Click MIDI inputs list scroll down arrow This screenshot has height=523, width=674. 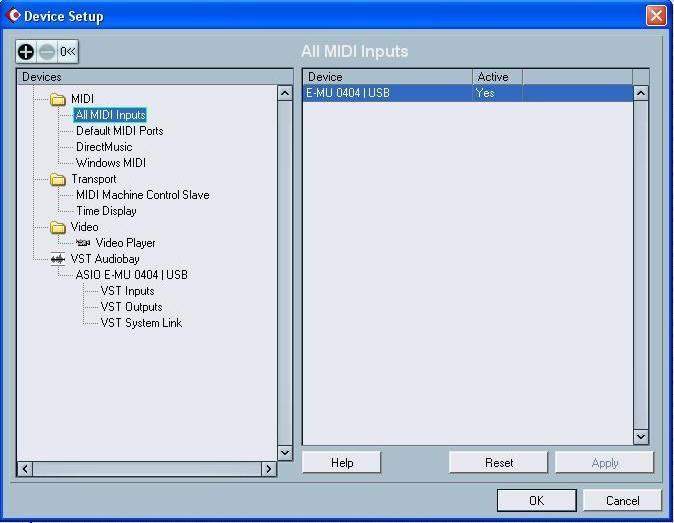(x=641, y=437)
